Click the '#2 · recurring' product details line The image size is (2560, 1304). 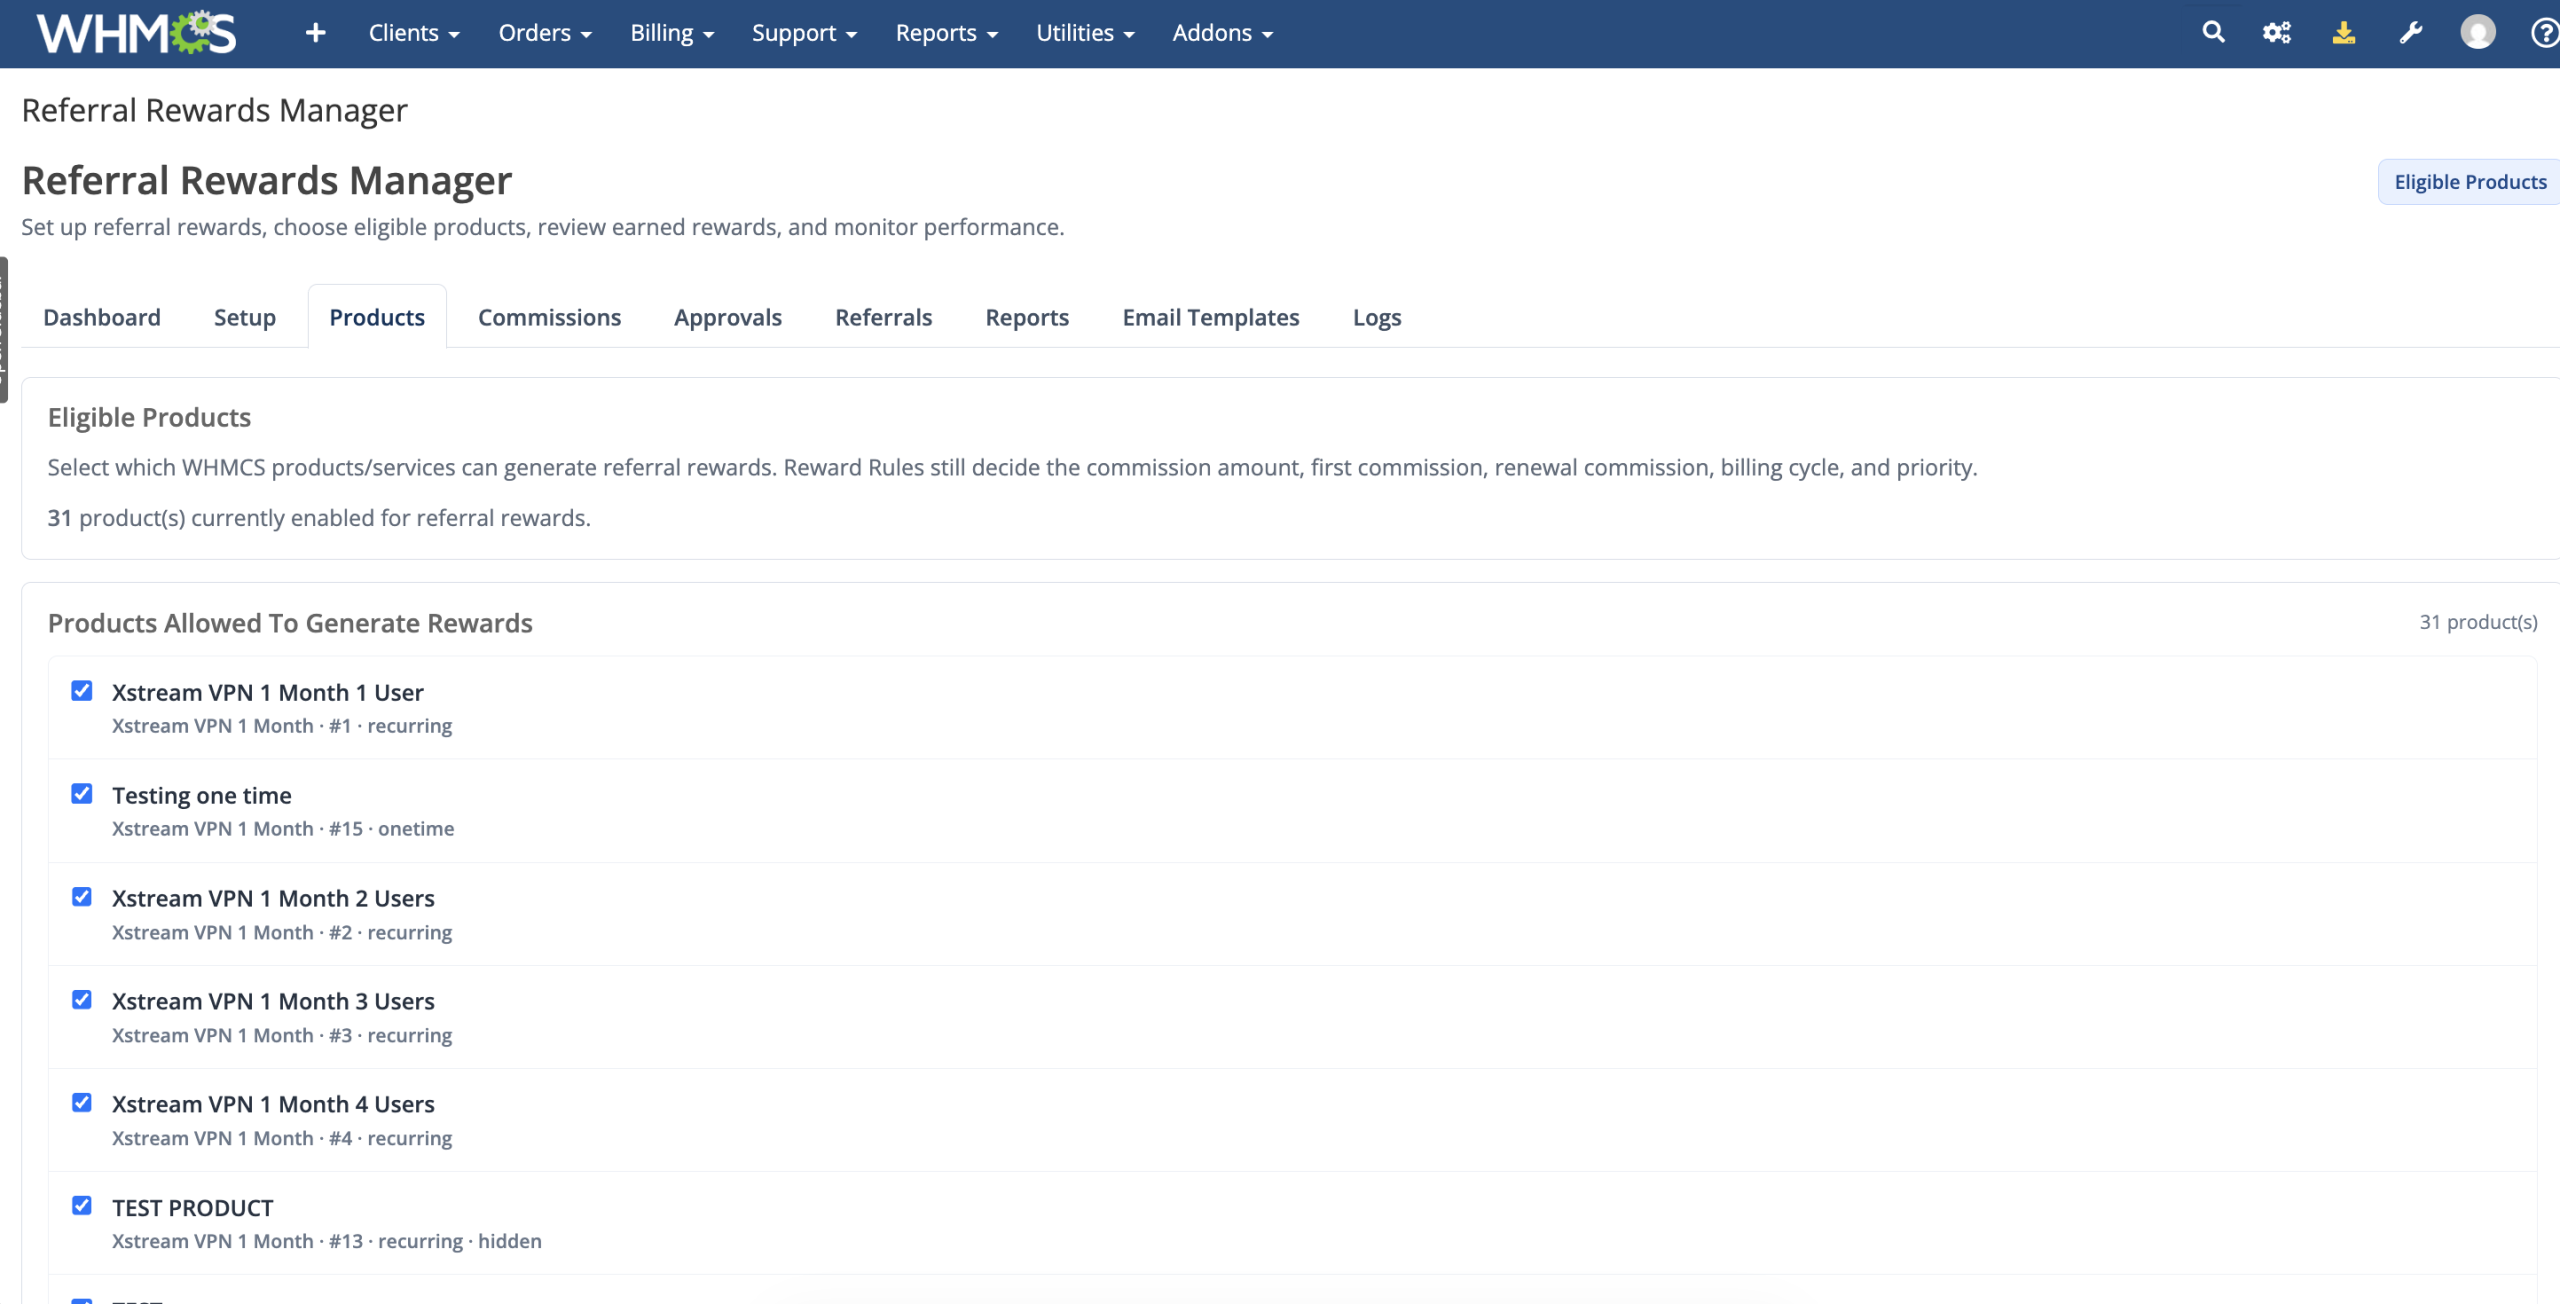pos(282,933)
